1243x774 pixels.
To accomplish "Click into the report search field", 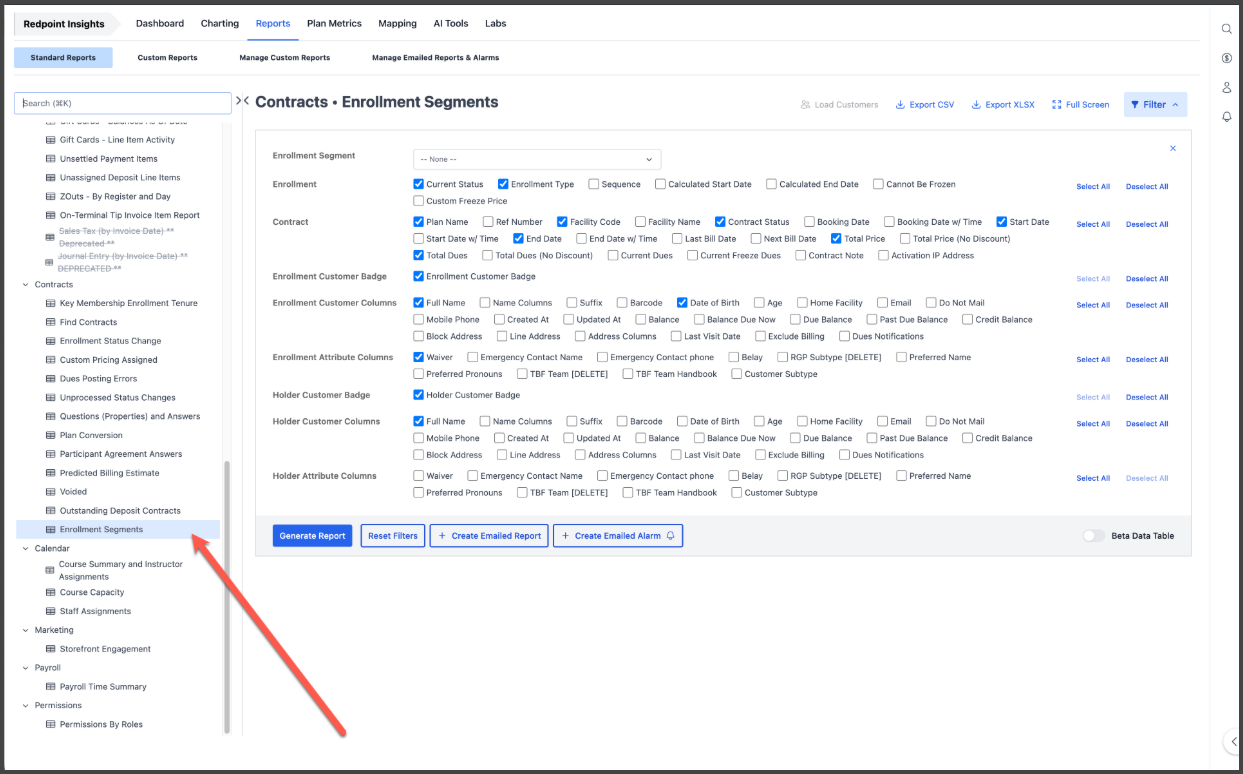I will (x=123, y=103).
